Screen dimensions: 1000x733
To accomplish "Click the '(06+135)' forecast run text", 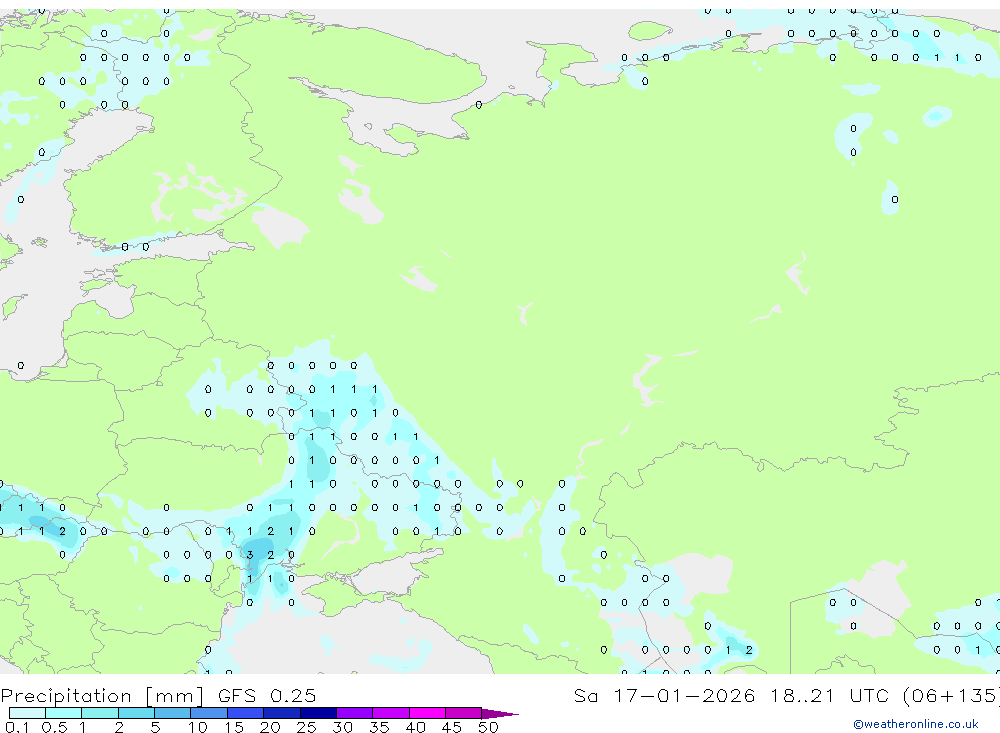I will click(952, 695).
